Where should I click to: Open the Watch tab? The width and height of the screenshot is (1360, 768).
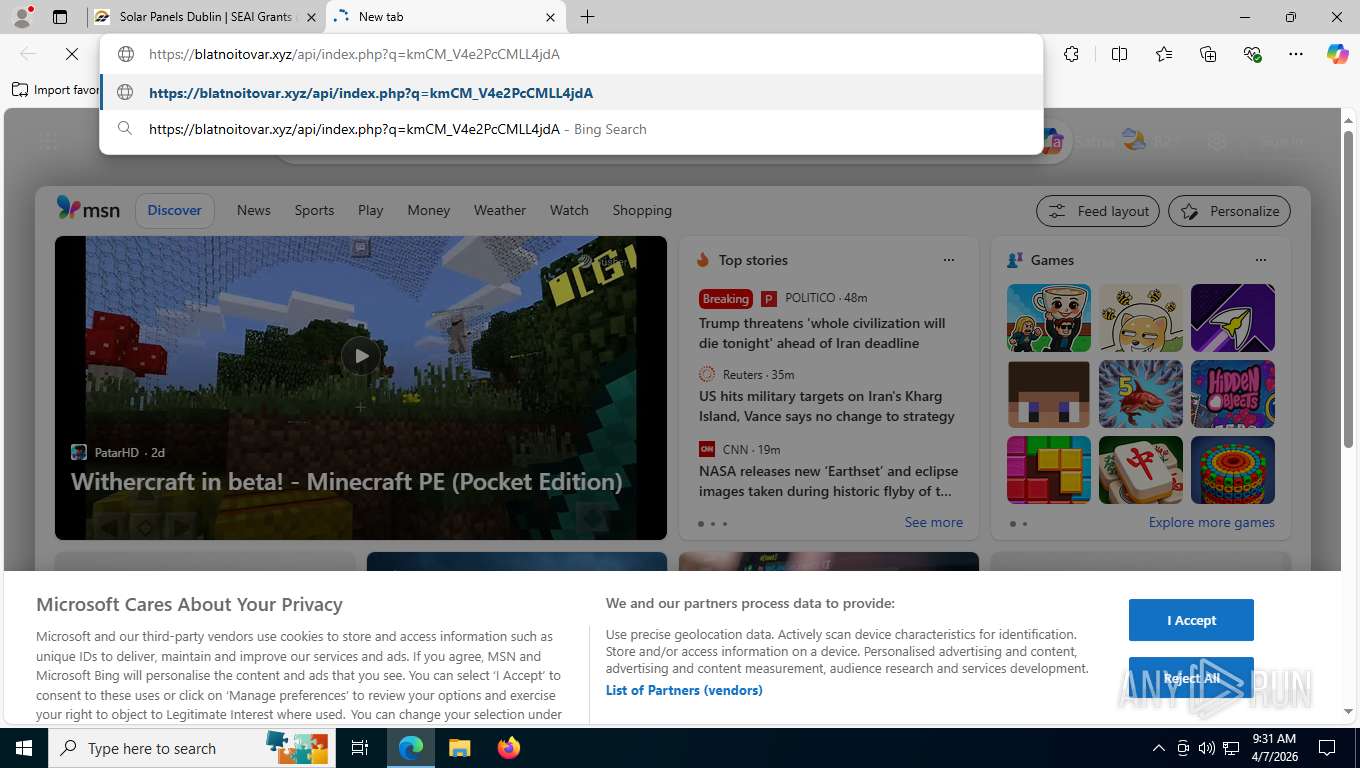pos(569,210)
